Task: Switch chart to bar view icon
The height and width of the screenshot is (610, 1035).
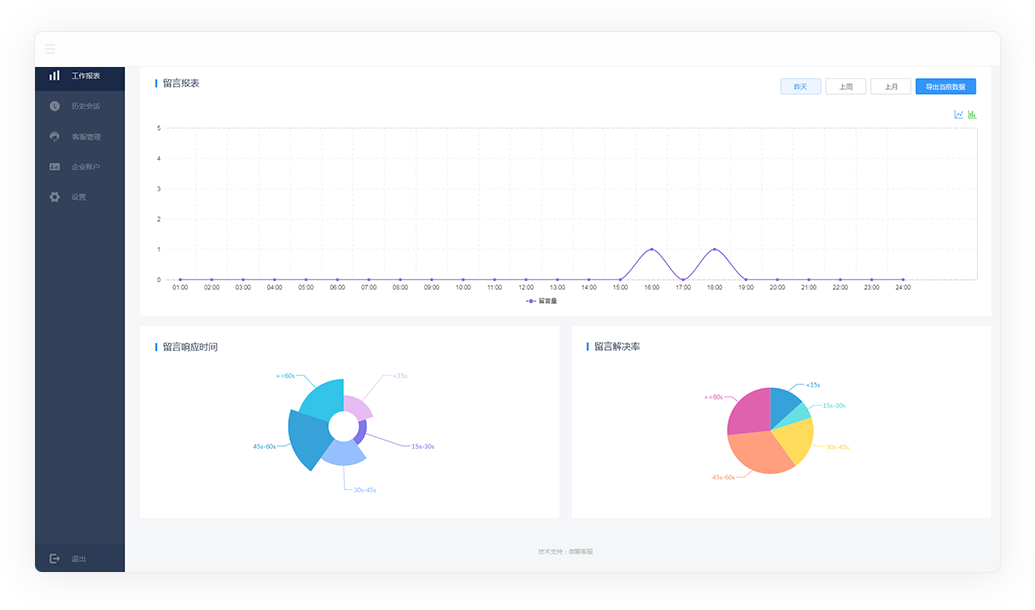Action: (972, 114)
